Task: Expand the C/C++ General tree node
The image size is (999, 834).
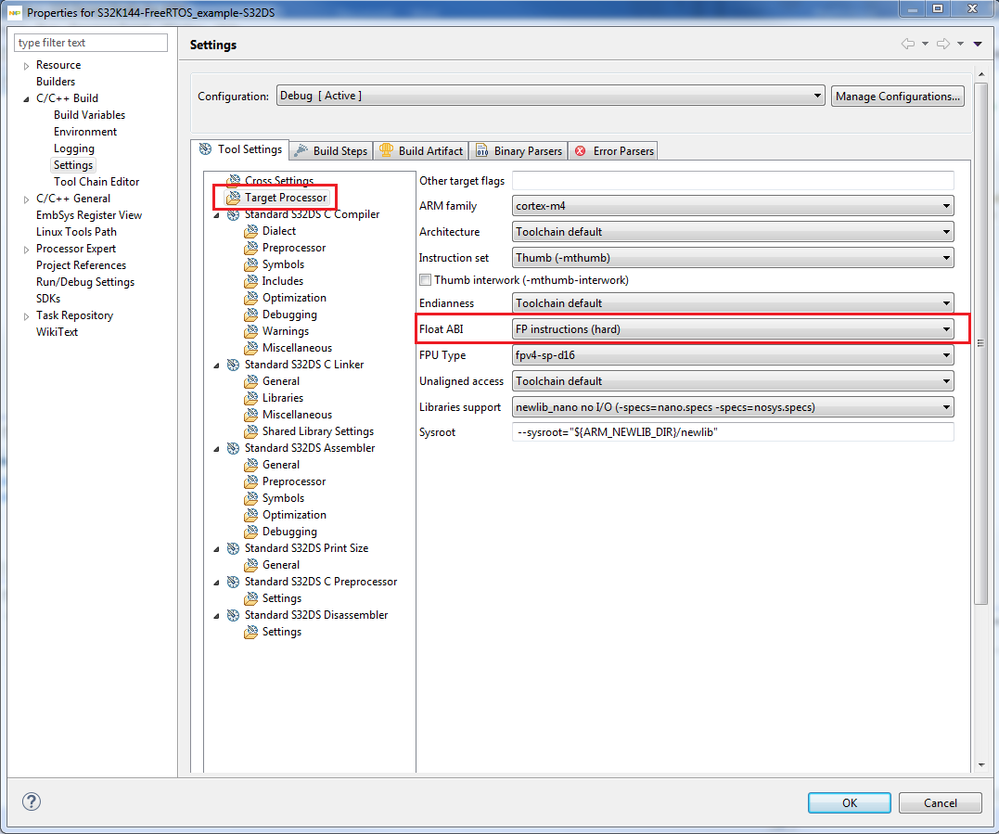Action: coord(26,199)
